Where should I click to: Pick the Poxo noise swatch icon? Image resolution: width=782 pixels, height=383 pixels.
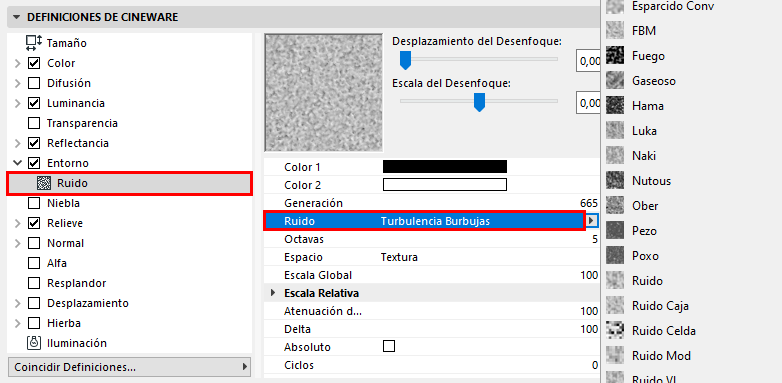point(615,255)
